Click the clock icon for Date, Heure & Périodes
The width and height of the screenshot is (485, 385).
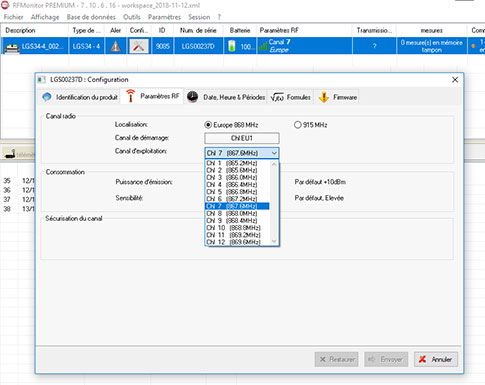tap(193, 97)
